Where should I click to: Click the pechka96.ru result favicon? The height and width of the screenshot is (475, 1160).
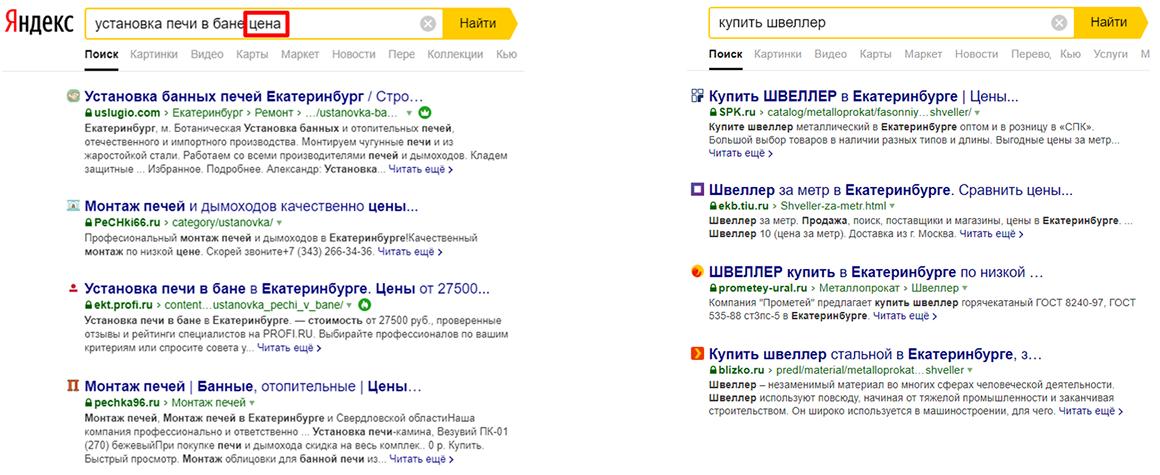tap(73, 385)
